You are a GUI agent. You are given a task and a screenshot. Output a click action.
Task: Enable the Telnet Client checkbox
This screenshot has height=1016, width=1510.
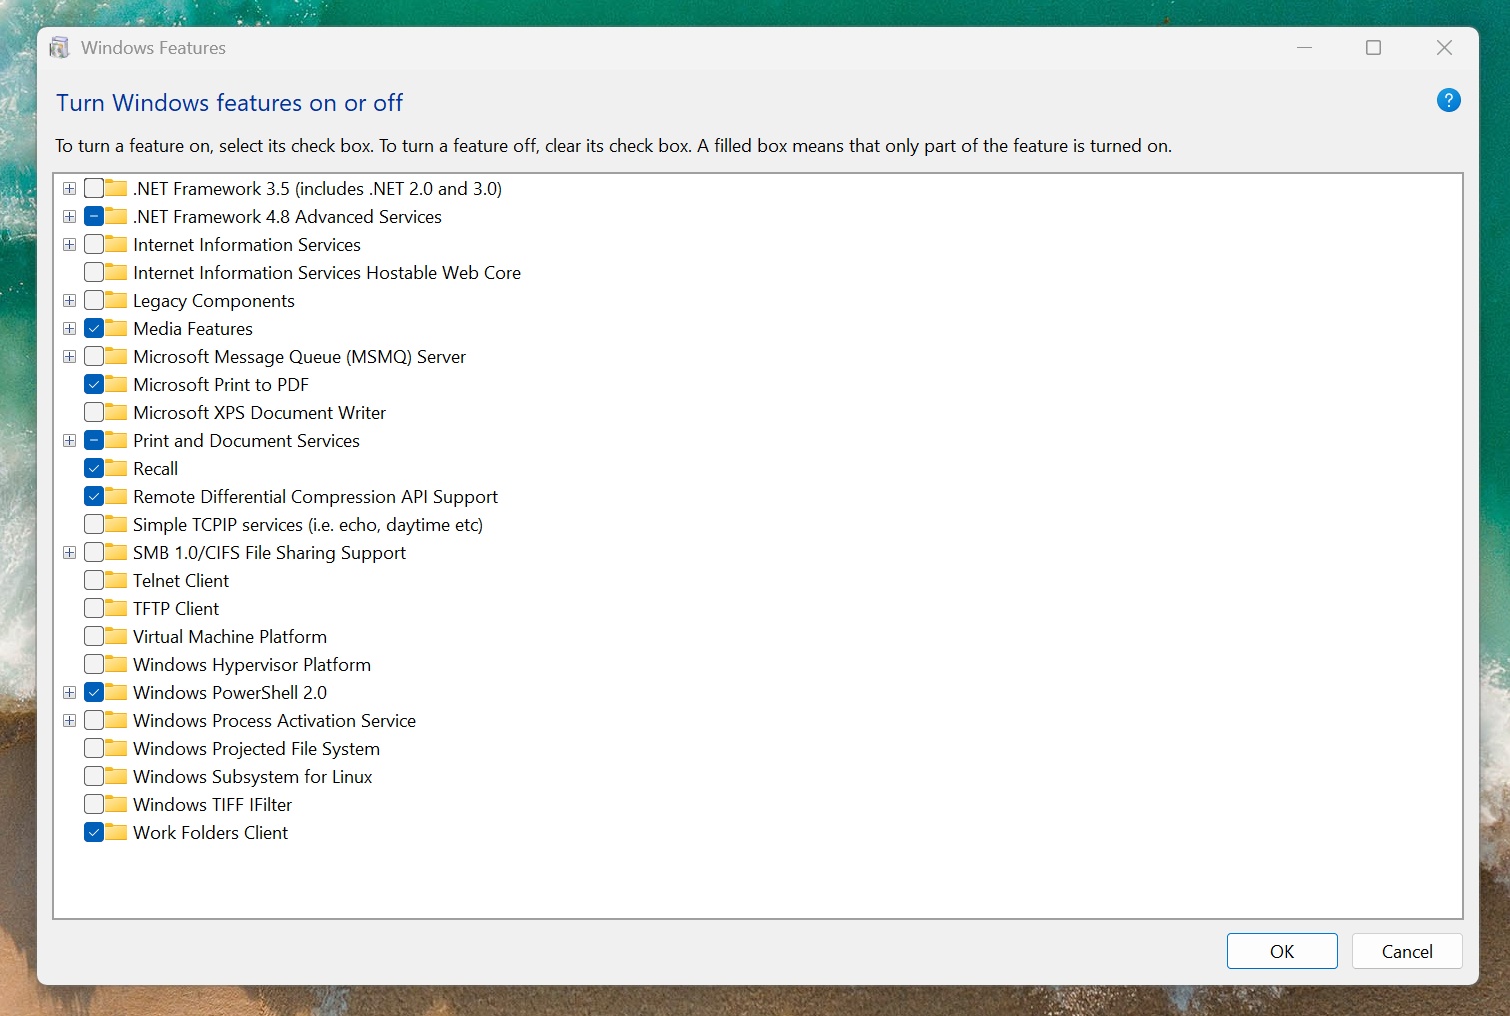click(93, 580)
